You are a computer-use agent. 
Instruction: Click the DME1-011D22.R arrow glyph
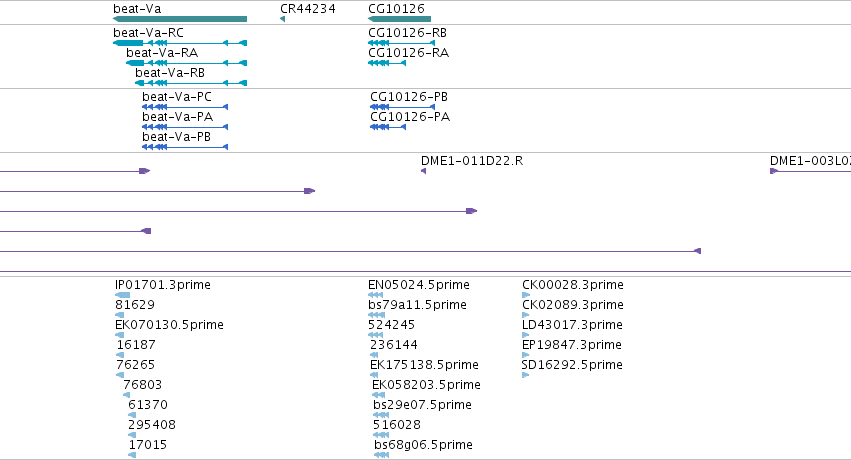pos(423,171)
